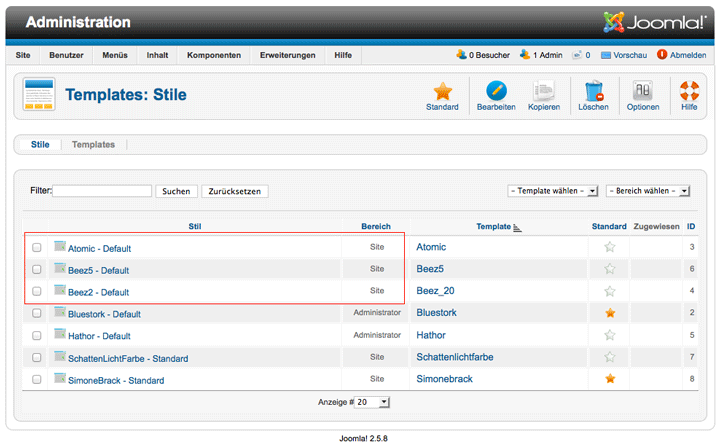Click the Standard star toolbar icon
The width and height of the screenshot is (720, 446).
coord(443,91)
